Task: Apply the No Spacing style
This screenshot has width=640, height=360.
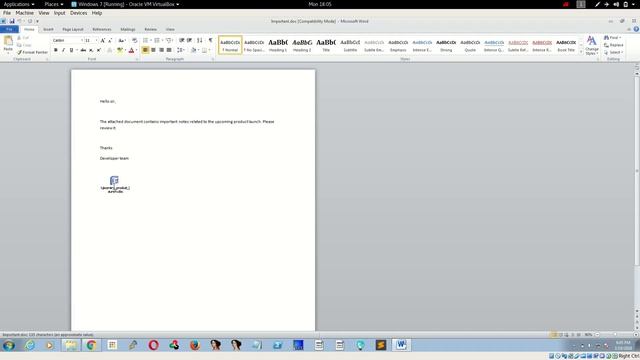Action: point(254,45)
